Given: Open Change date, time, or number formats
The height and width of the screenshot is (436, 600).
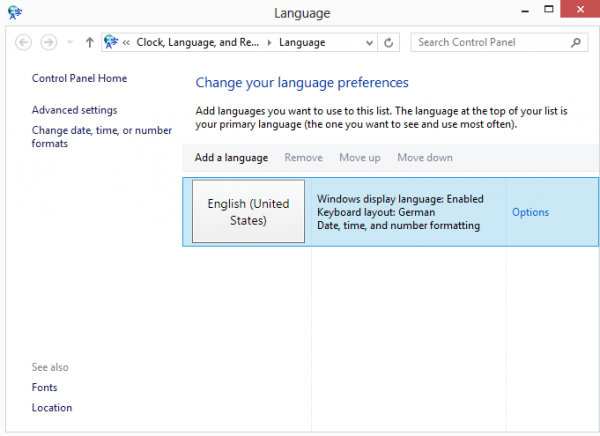Looking at the screenshot, I should coord(102,137).
